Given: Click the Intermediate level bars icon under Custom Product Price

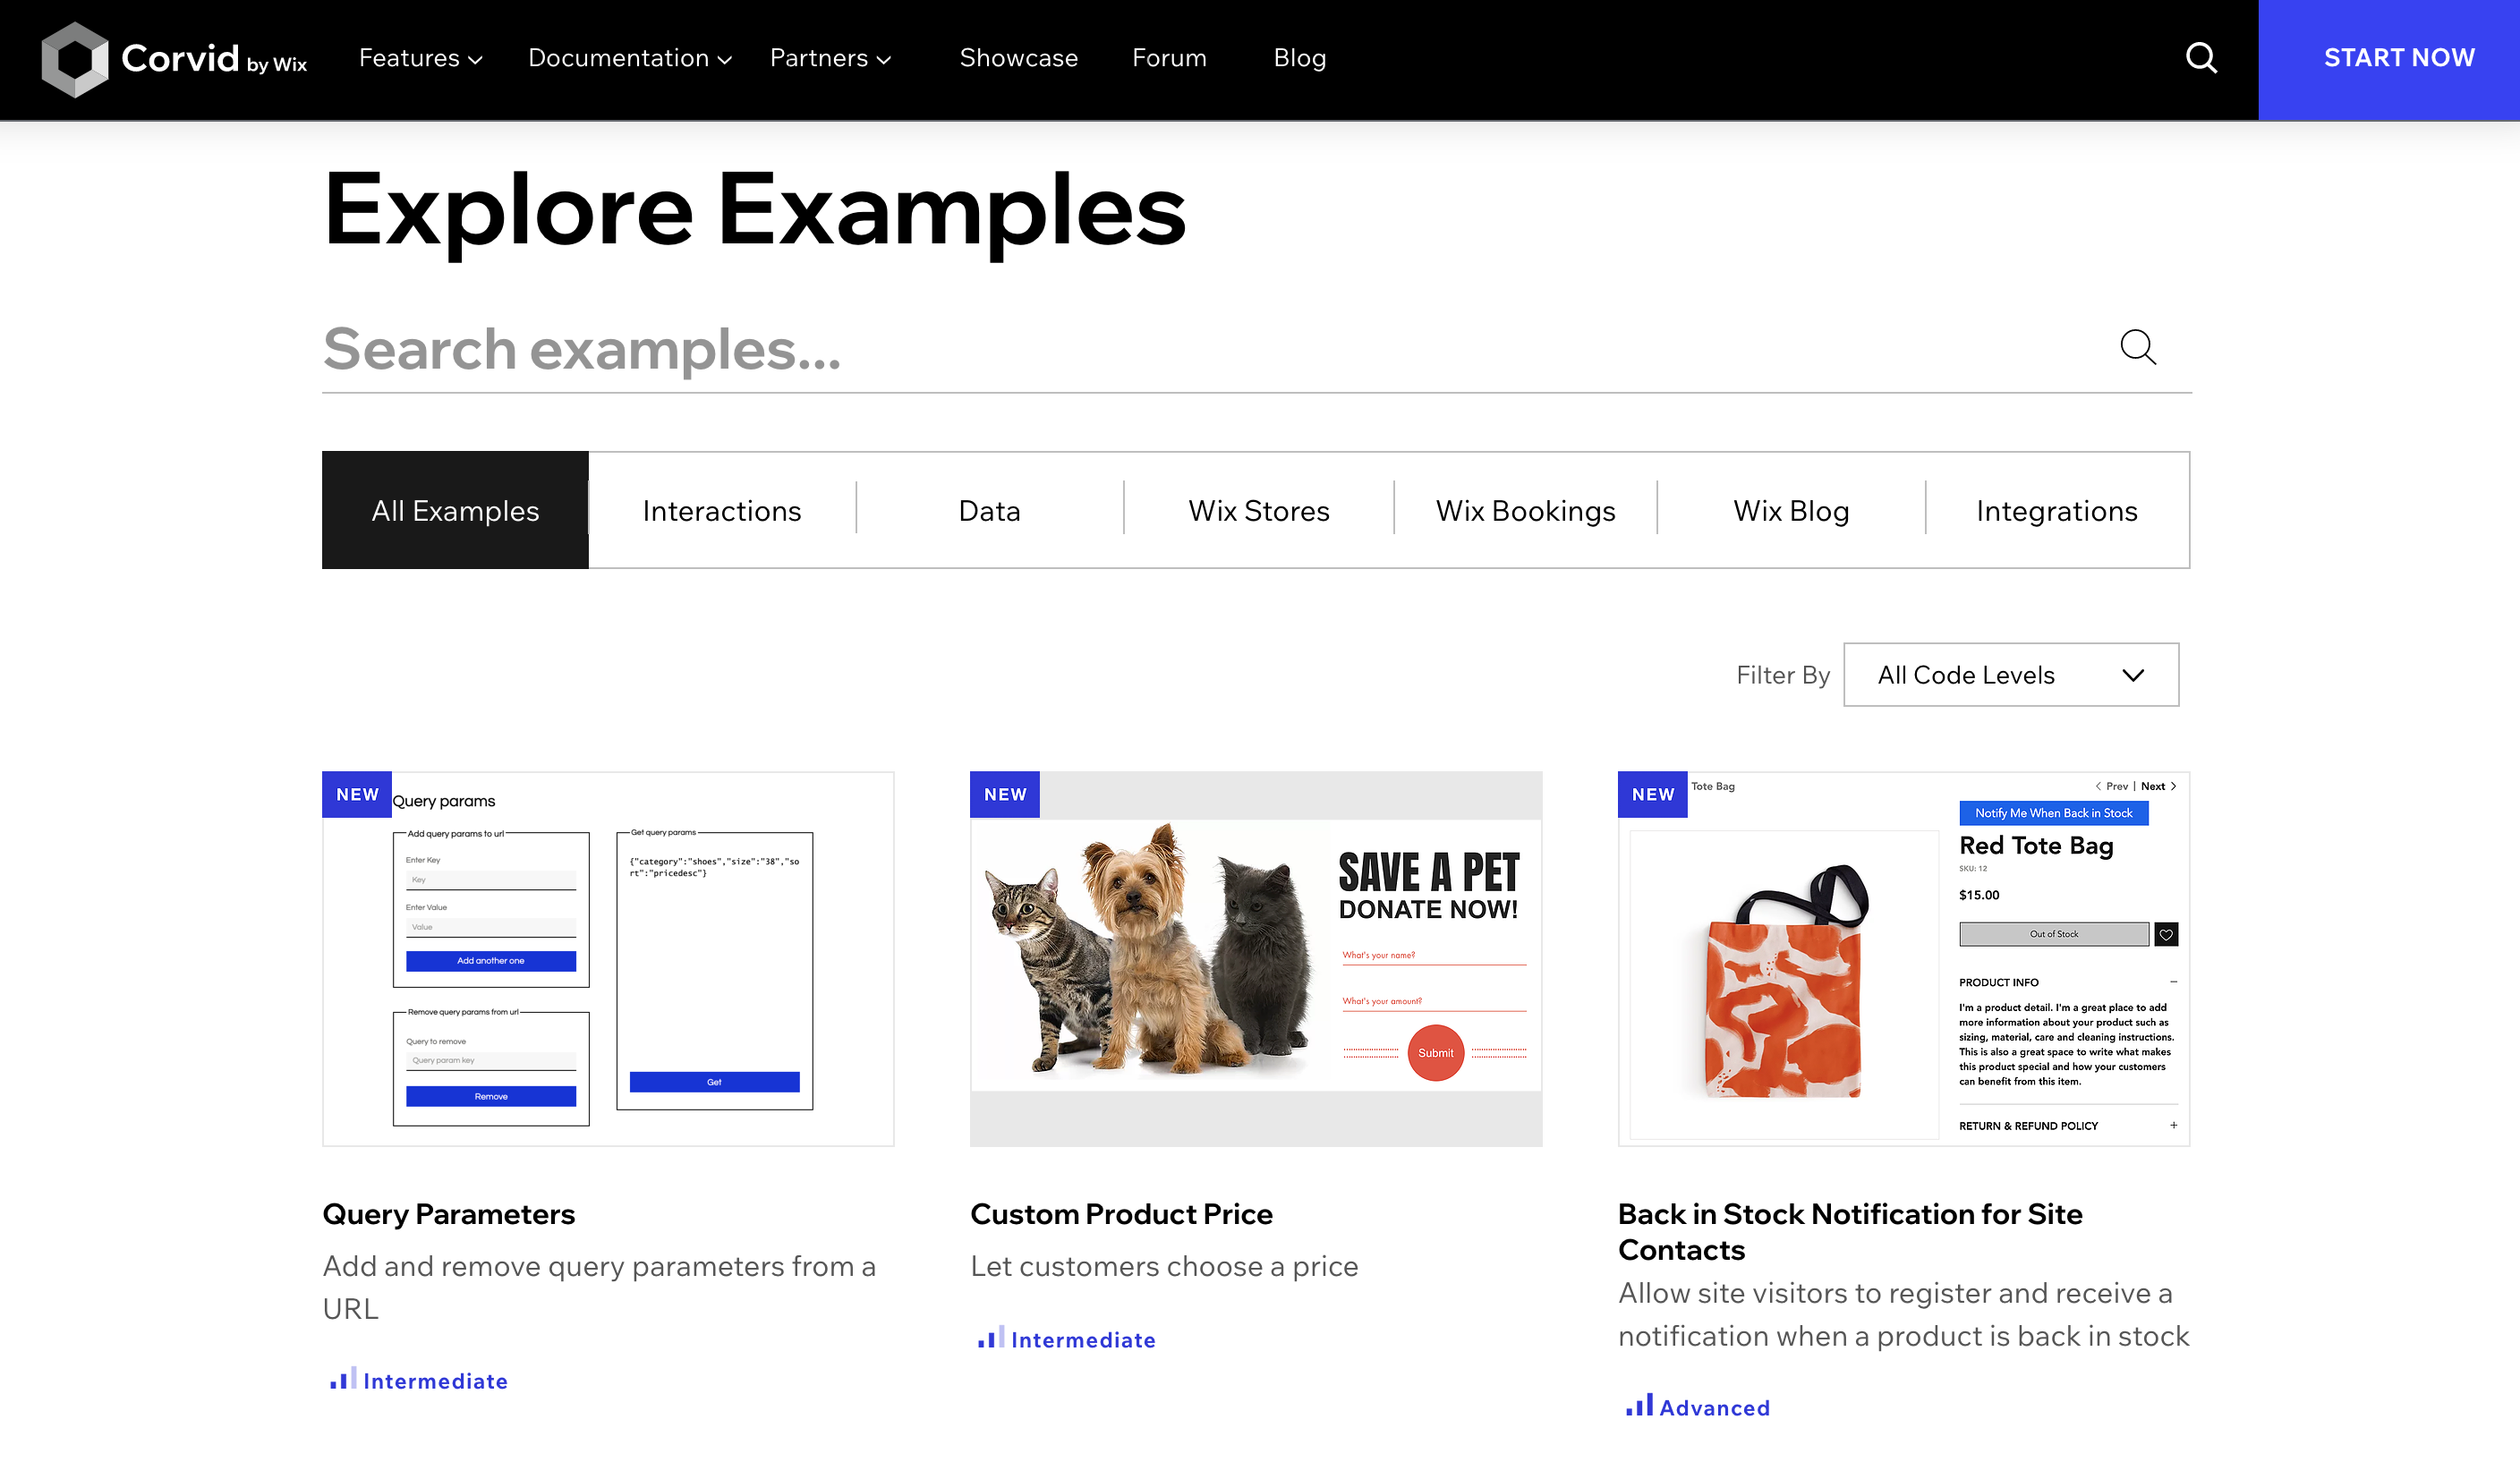Looking at the screenshot, I should click(990, 1338).
